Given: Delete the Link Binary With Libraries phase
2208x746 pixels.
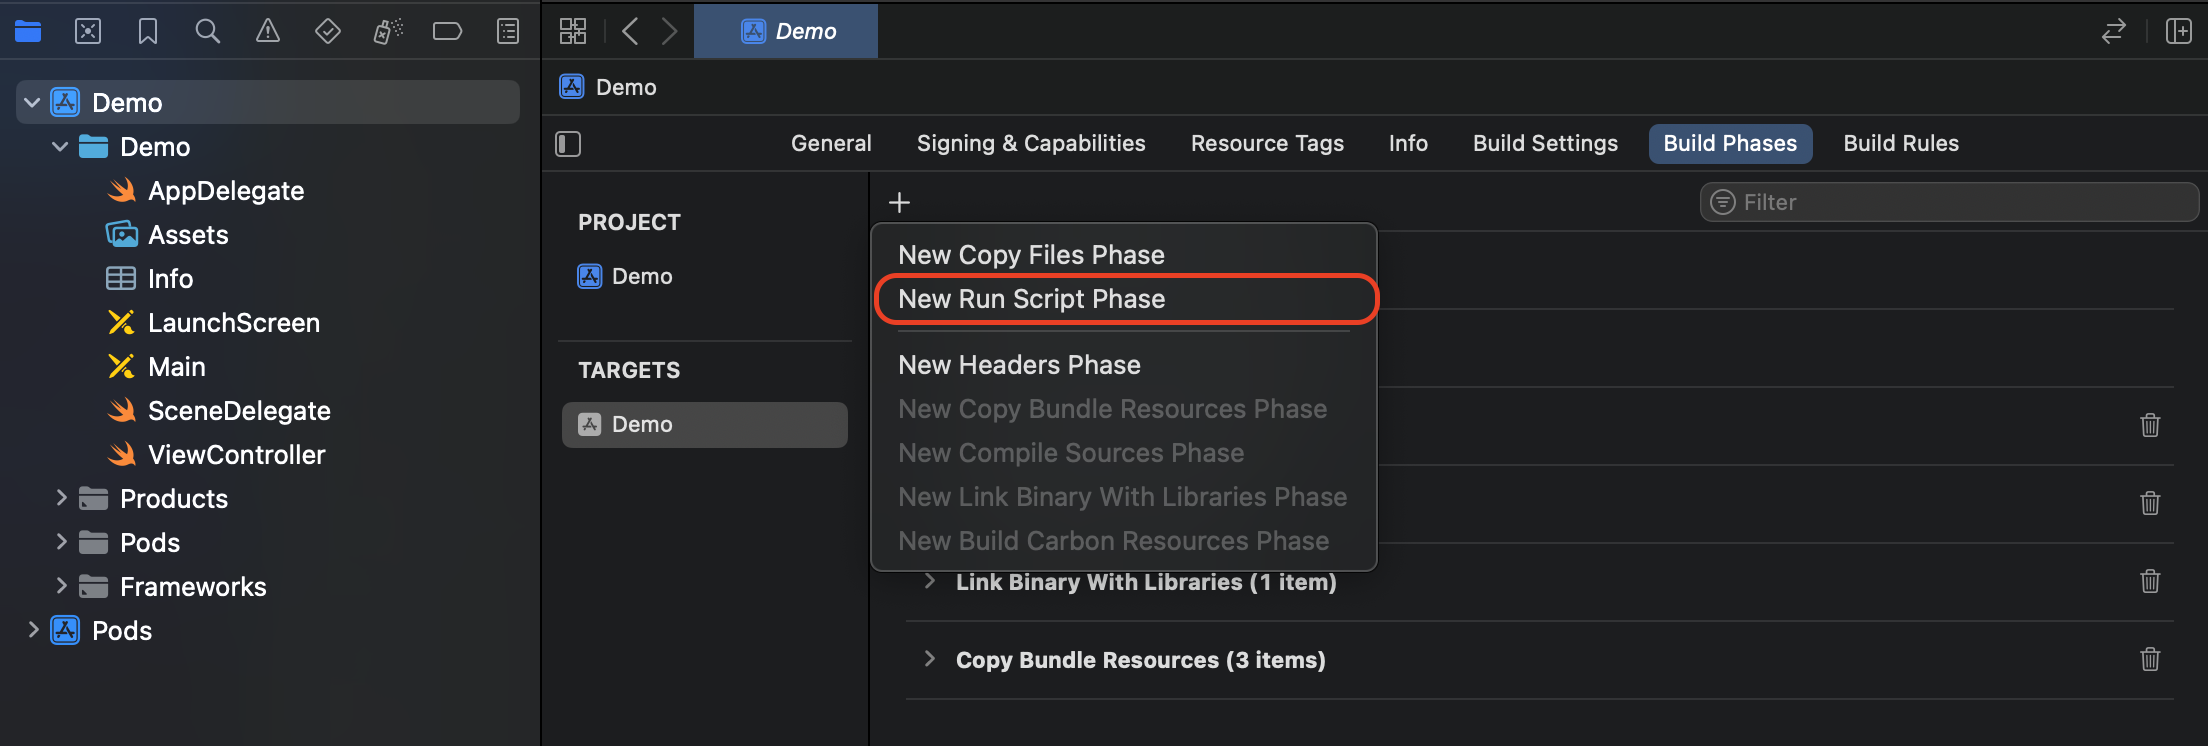Looking at the screenshot, I should pos(2150,581).
